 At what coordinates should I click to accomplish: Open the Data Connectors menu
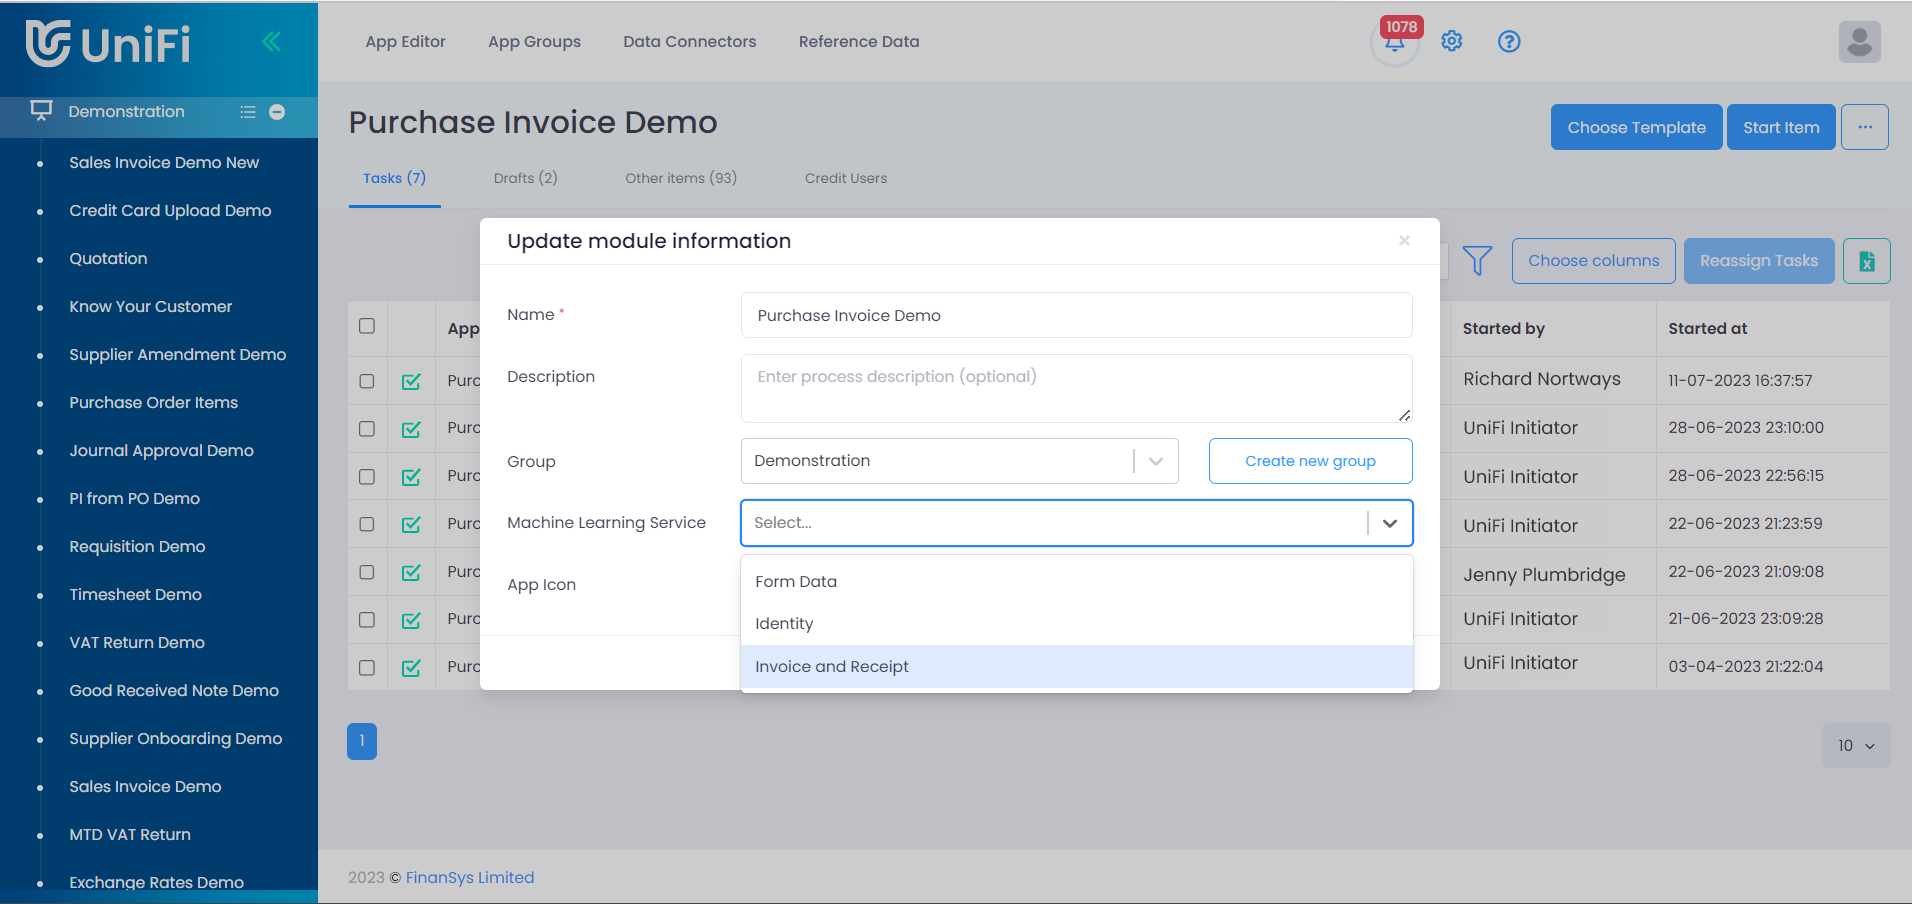[x=689, y=42]
